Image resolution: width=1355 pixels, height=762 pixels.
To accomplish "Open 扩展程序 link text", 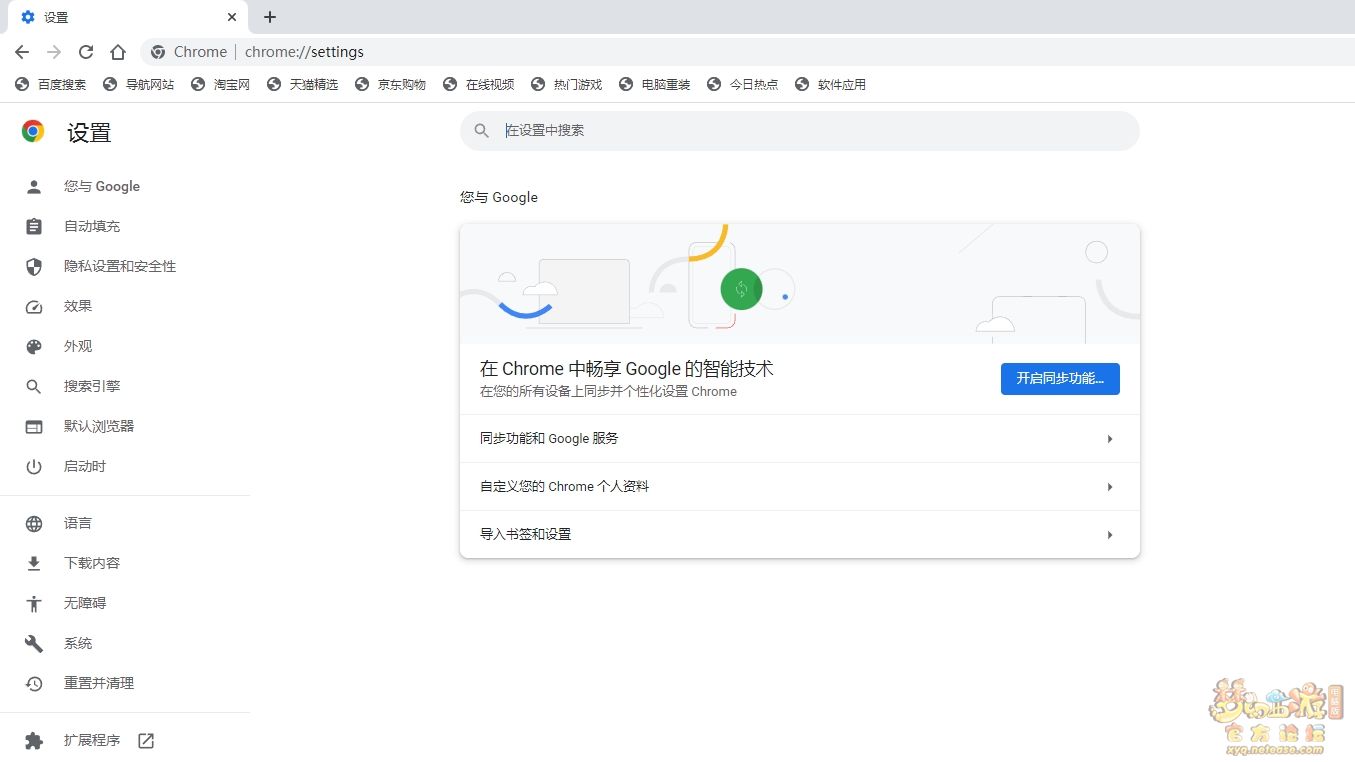I will [x=92, y=740].
